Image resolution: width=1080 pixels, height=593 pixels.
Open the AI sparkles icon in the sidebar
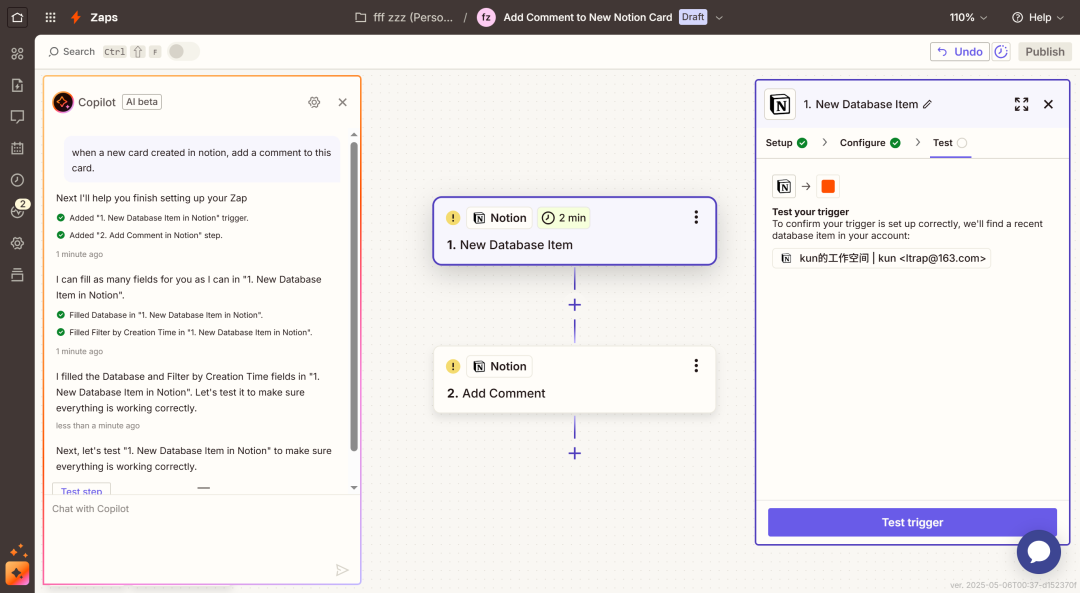tap(19, 550)
